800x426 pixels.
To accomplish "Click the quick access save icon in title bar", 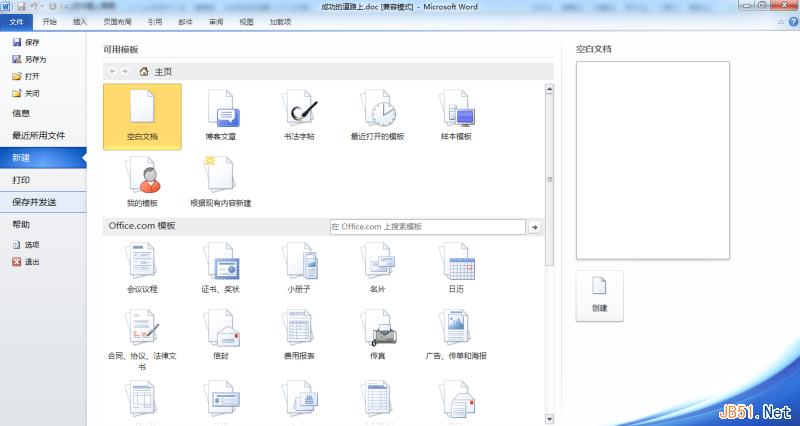I will (21, 7).
